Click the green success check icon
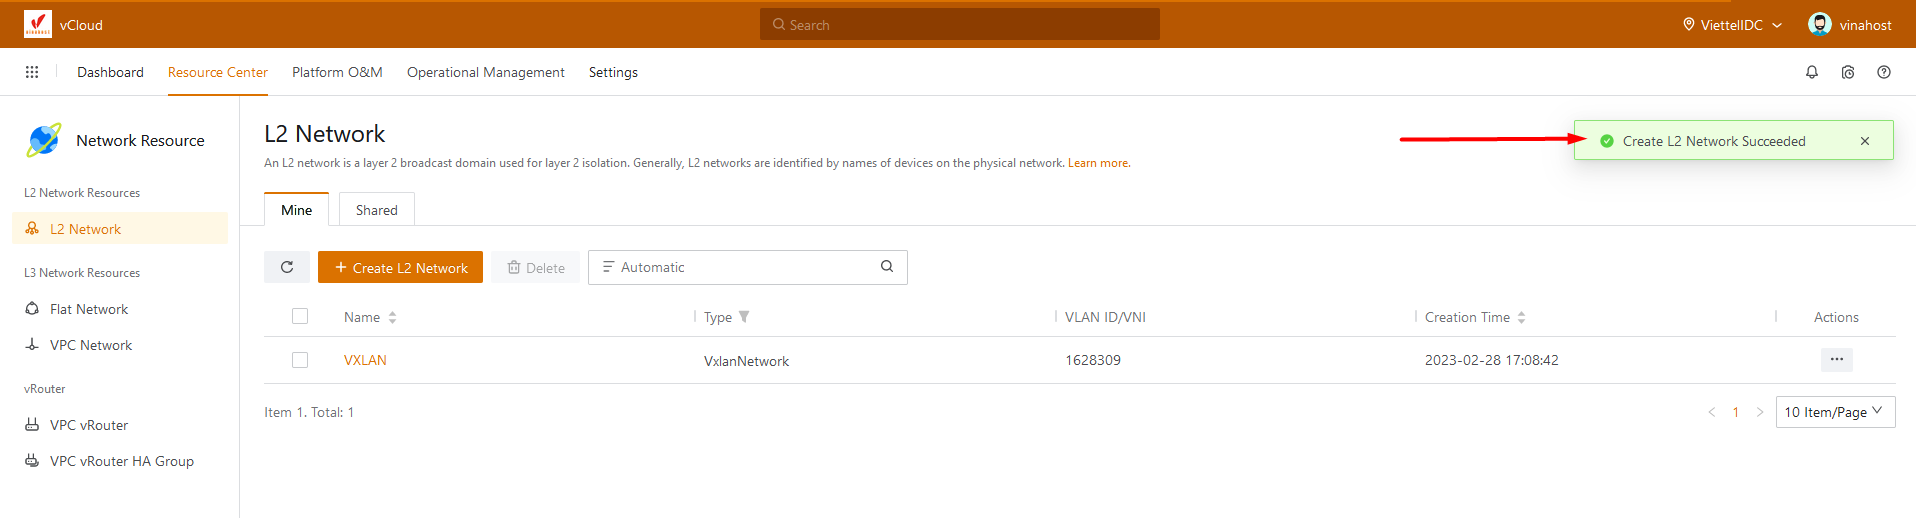Image resolution: width=1916 pixels, height=518 pixels. tap(1607, 141)
